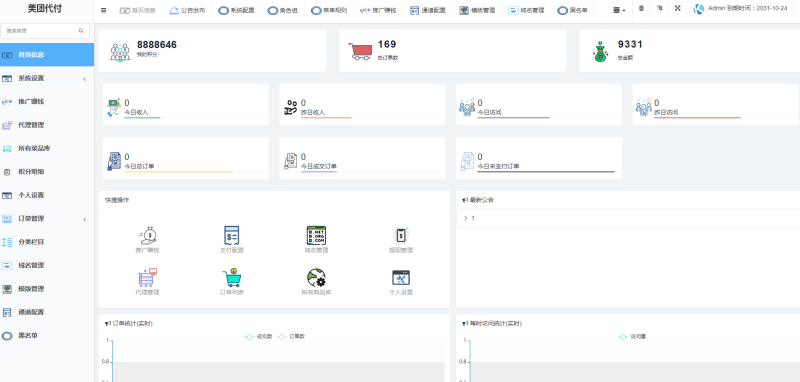Image resolution: width=800 pixels, height=382 pixels.
Task: Open 代理管理 server shortcut icon
Action: (x=147, y=277)
